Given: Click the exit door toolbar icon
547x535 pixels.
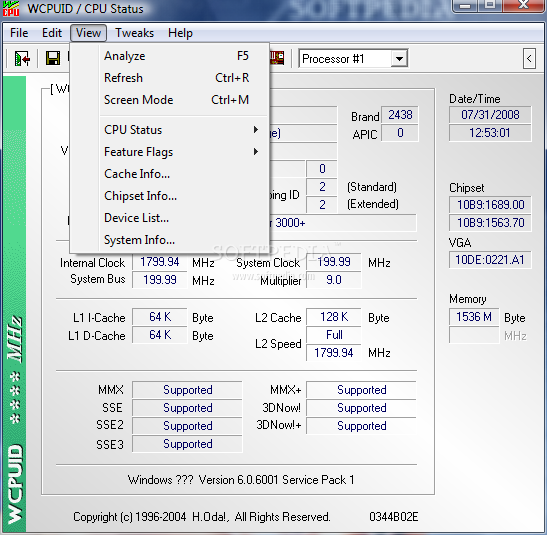Looking at the screenshot, I should pos(22,58).
